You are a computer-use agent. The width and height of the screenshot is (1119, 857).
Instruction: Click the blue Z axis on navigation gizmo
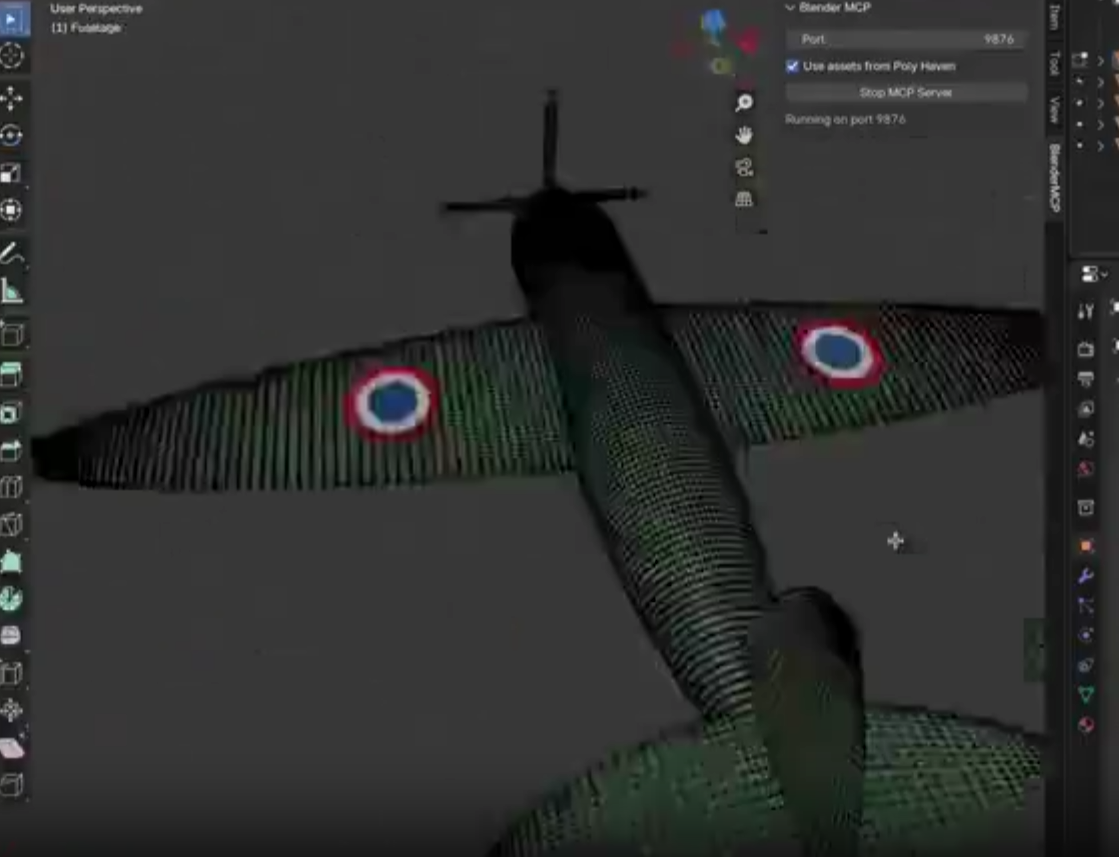pos(712,23)
